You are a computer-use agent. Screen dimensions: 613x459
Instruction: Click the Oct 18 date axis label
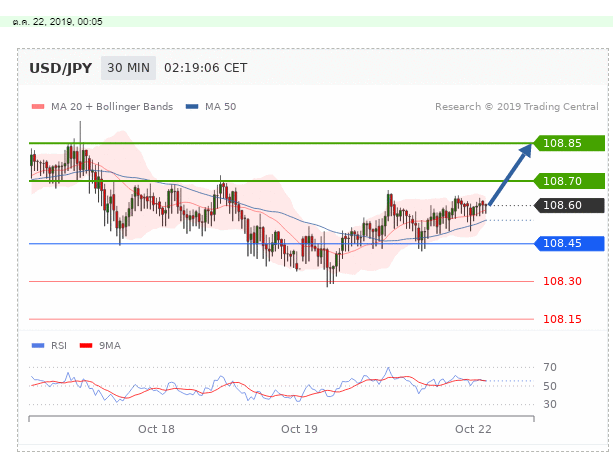156,429
